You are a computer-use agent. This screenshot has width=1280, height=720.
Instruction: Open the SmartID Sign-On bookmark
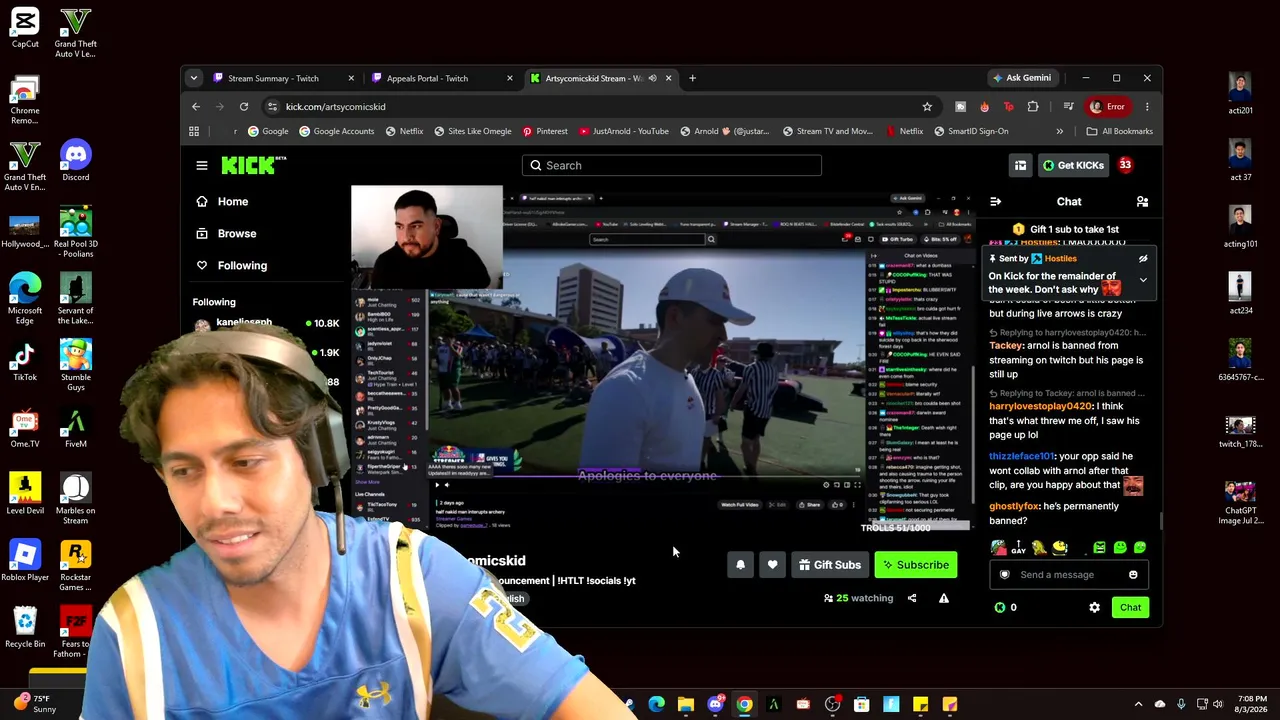(970, 131)
